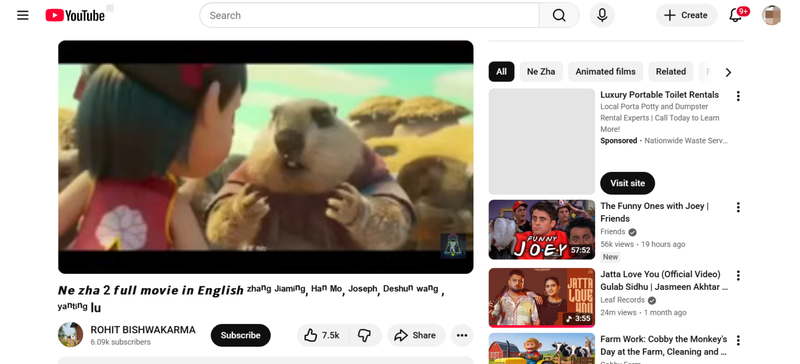
Task: Open The Funny Ones with Joey title
Action: (655, 212)
